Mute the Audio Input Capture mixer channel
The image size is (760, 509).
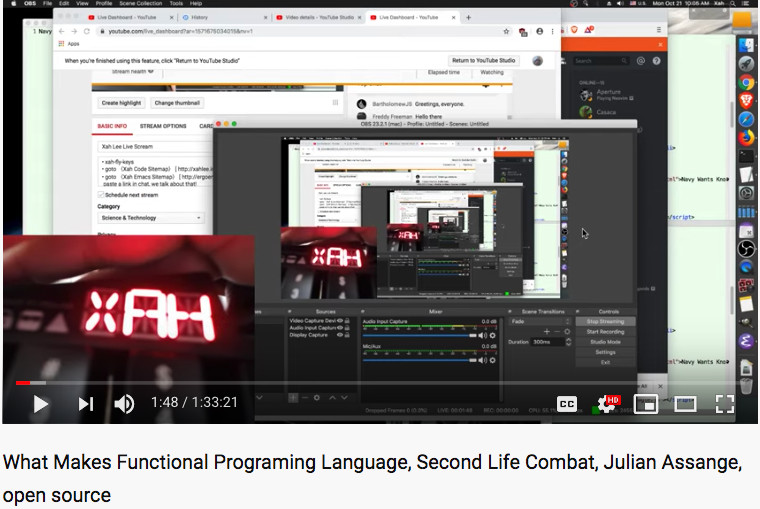[x=483, y=335]
